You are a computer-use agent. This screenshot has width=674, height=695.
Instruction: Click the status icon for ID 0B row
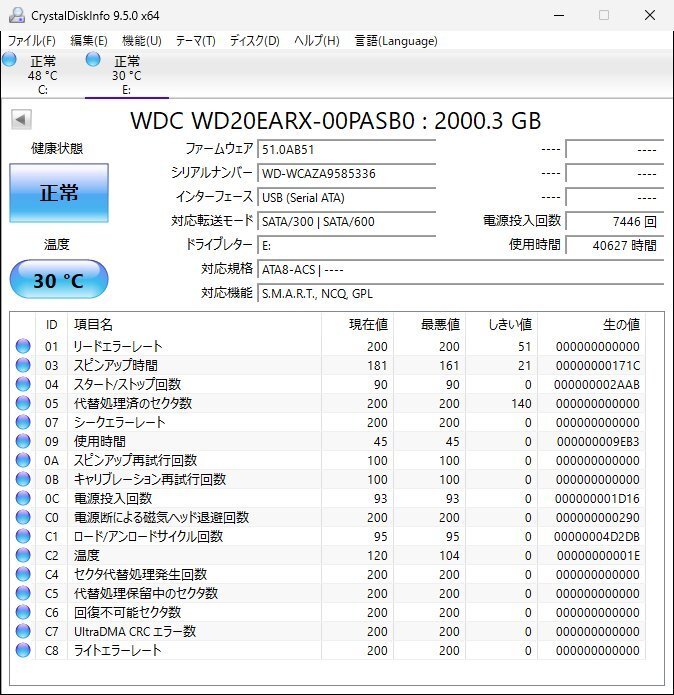pos(23,479)
